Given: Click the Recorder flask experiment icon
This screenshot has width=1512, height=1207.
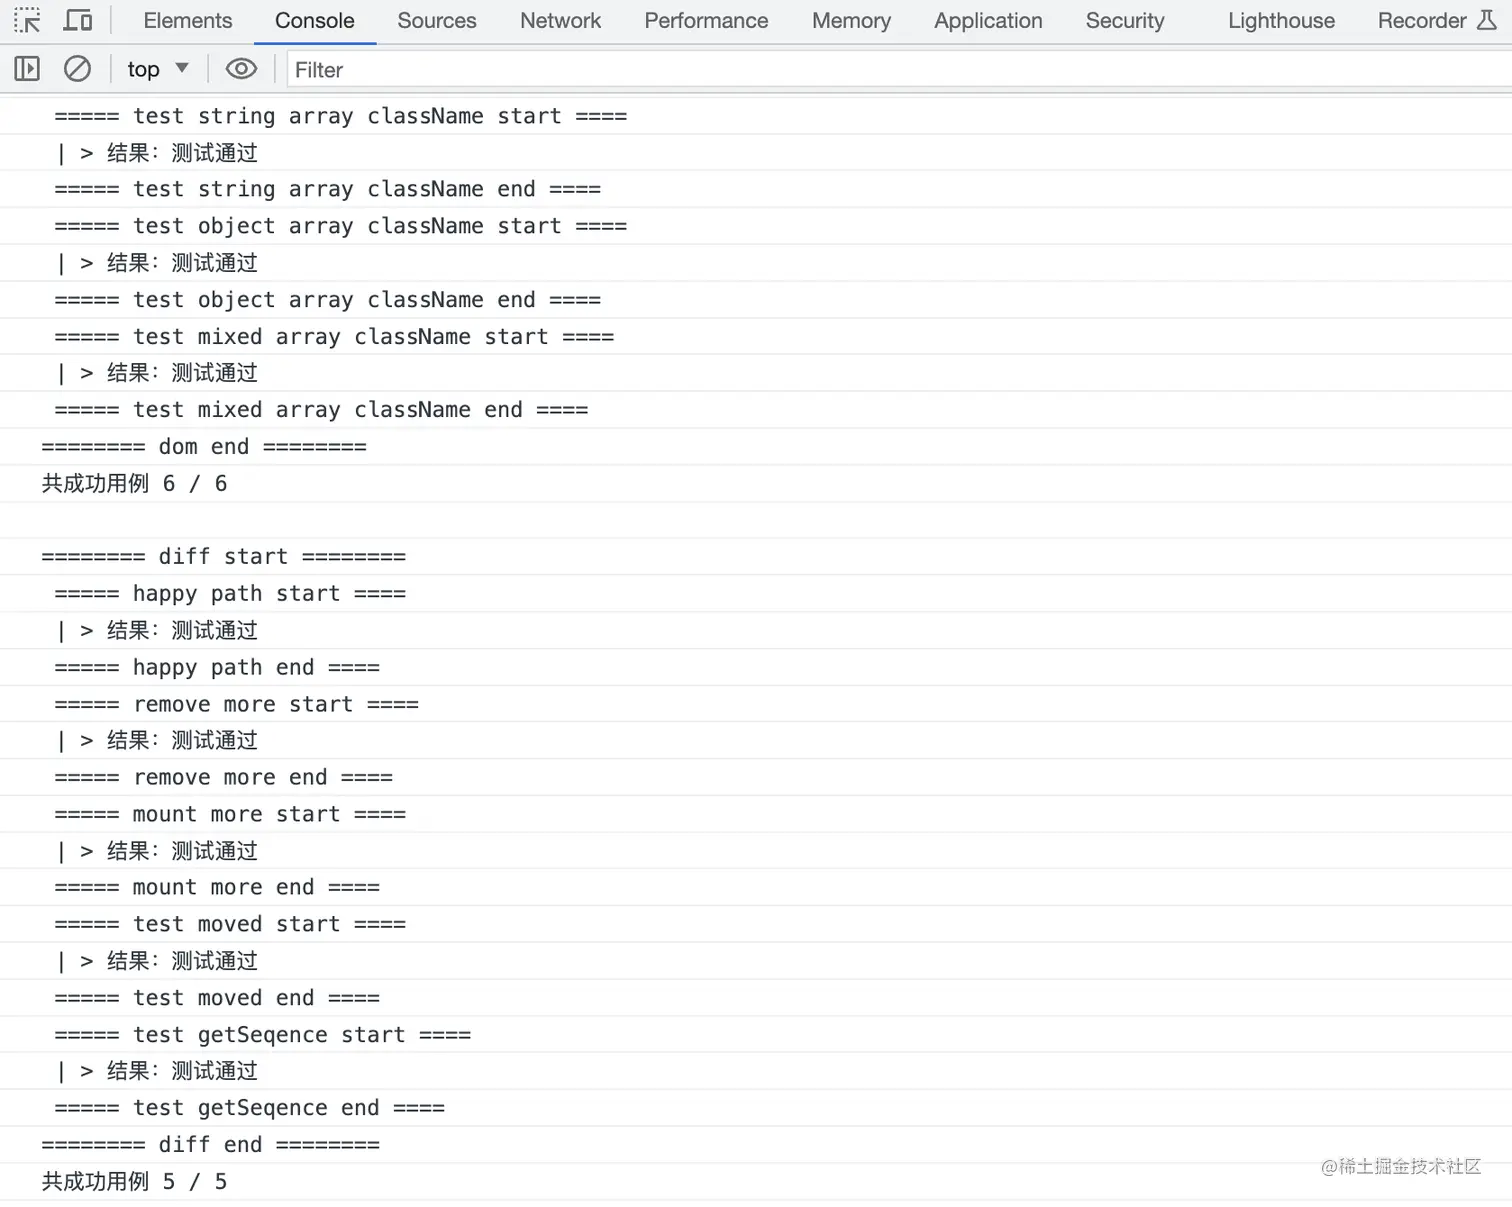Looking at the screenshot, I should pyautogui.click(x=1487, y=20).
